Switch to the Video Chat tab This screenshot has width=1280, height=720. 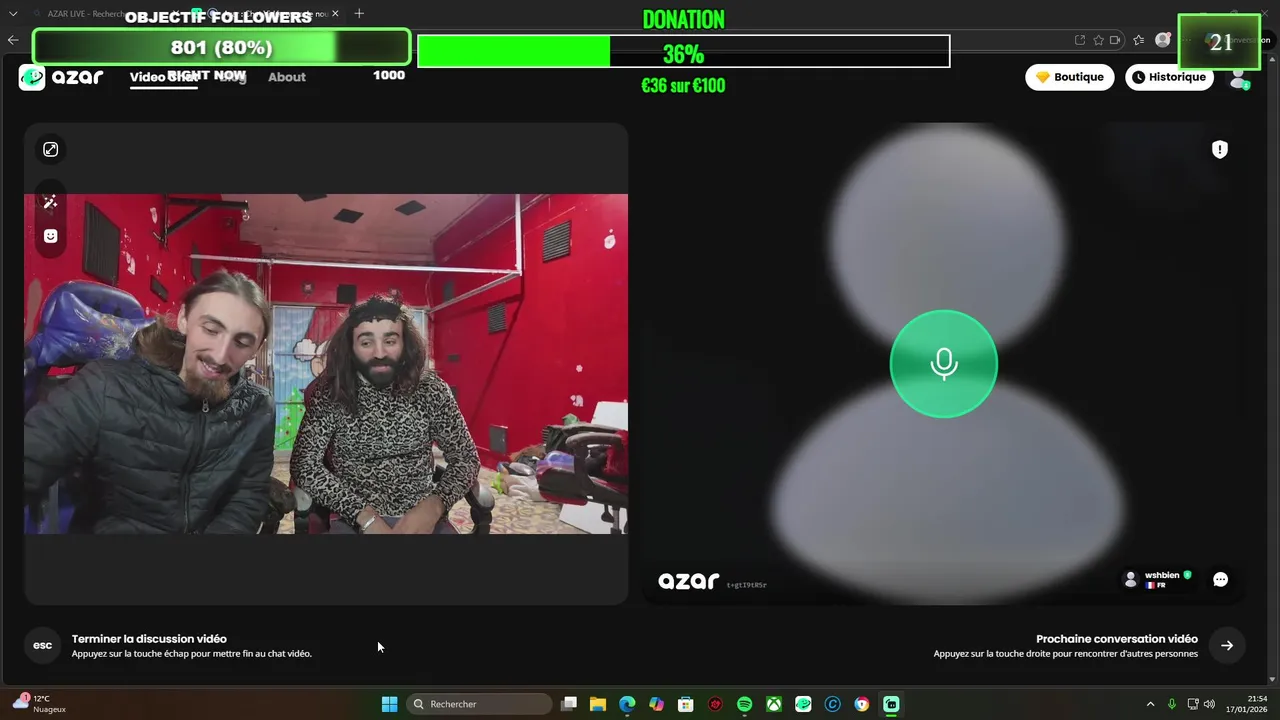tap(163, 77)
